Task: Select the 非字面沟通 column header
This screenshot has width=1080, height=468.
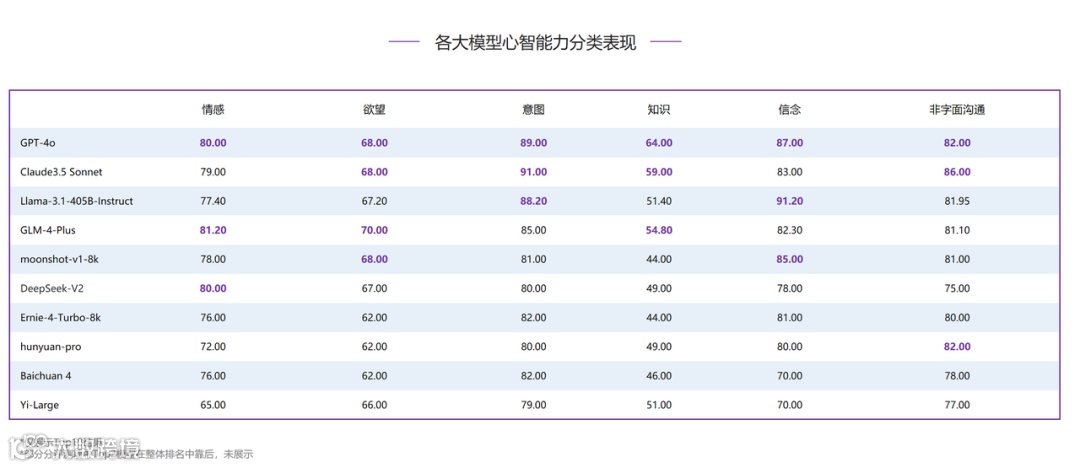Action: coord(957,110)
